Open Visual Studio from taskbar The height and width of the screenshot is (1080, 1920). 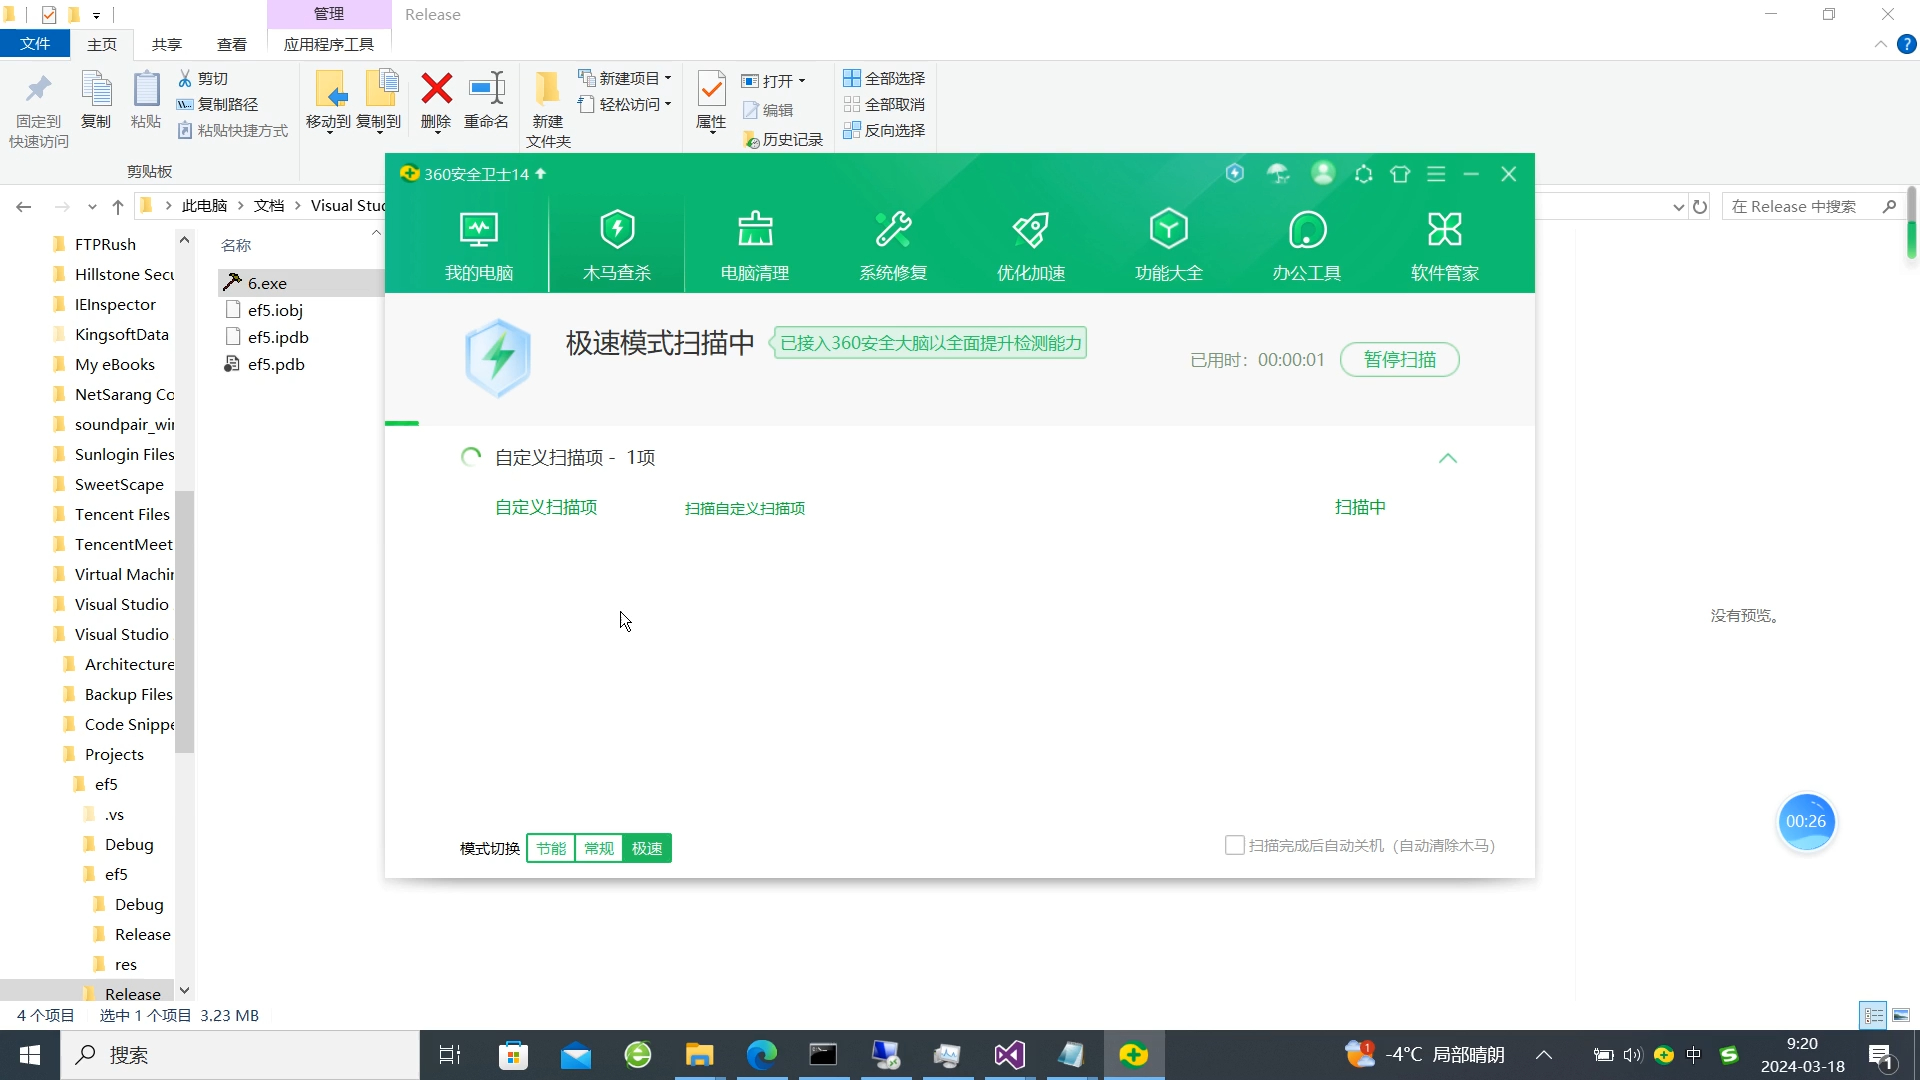[x=1009, y=1055]
